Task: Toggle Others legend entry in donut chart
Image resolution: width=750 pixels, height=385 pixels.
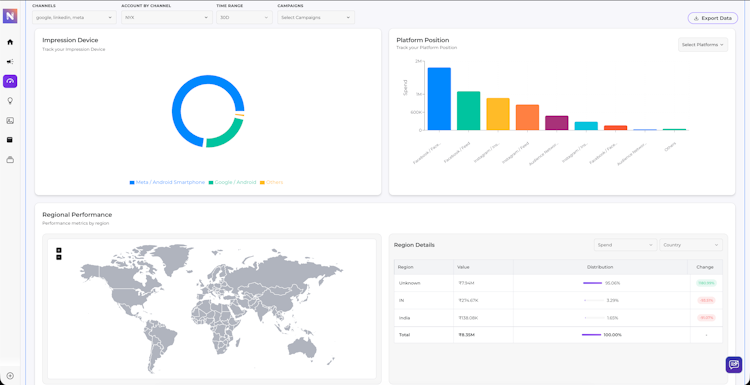Action: tap(272, 182)
